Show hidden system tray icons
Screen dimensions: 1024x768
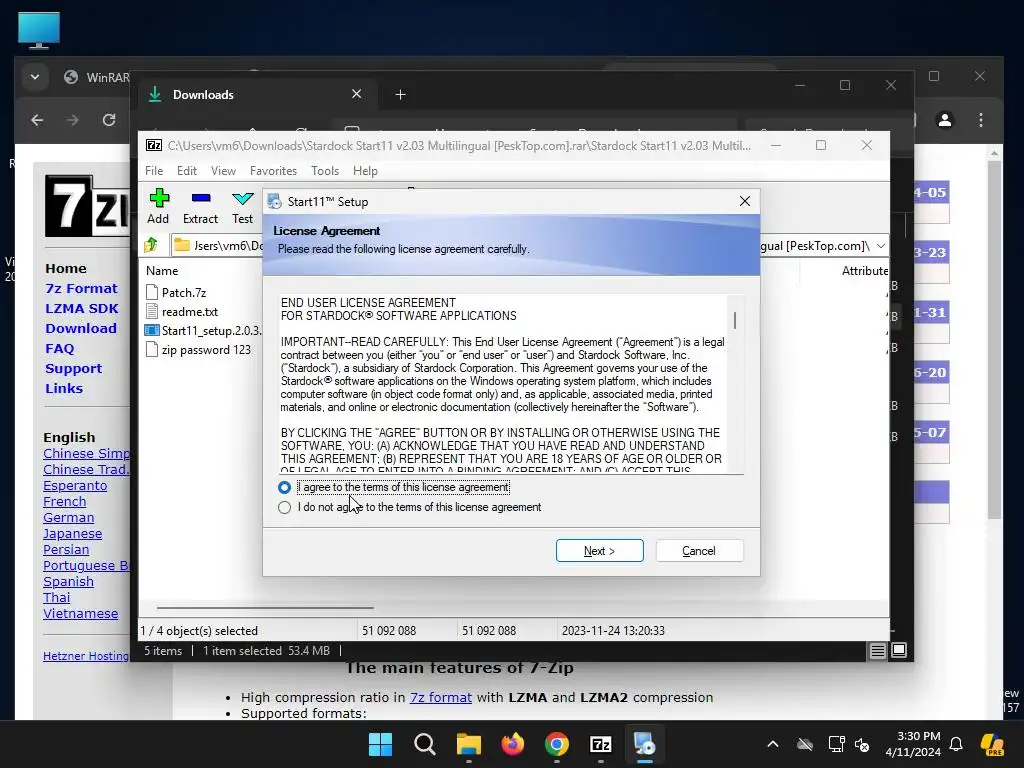click(773, 744)
